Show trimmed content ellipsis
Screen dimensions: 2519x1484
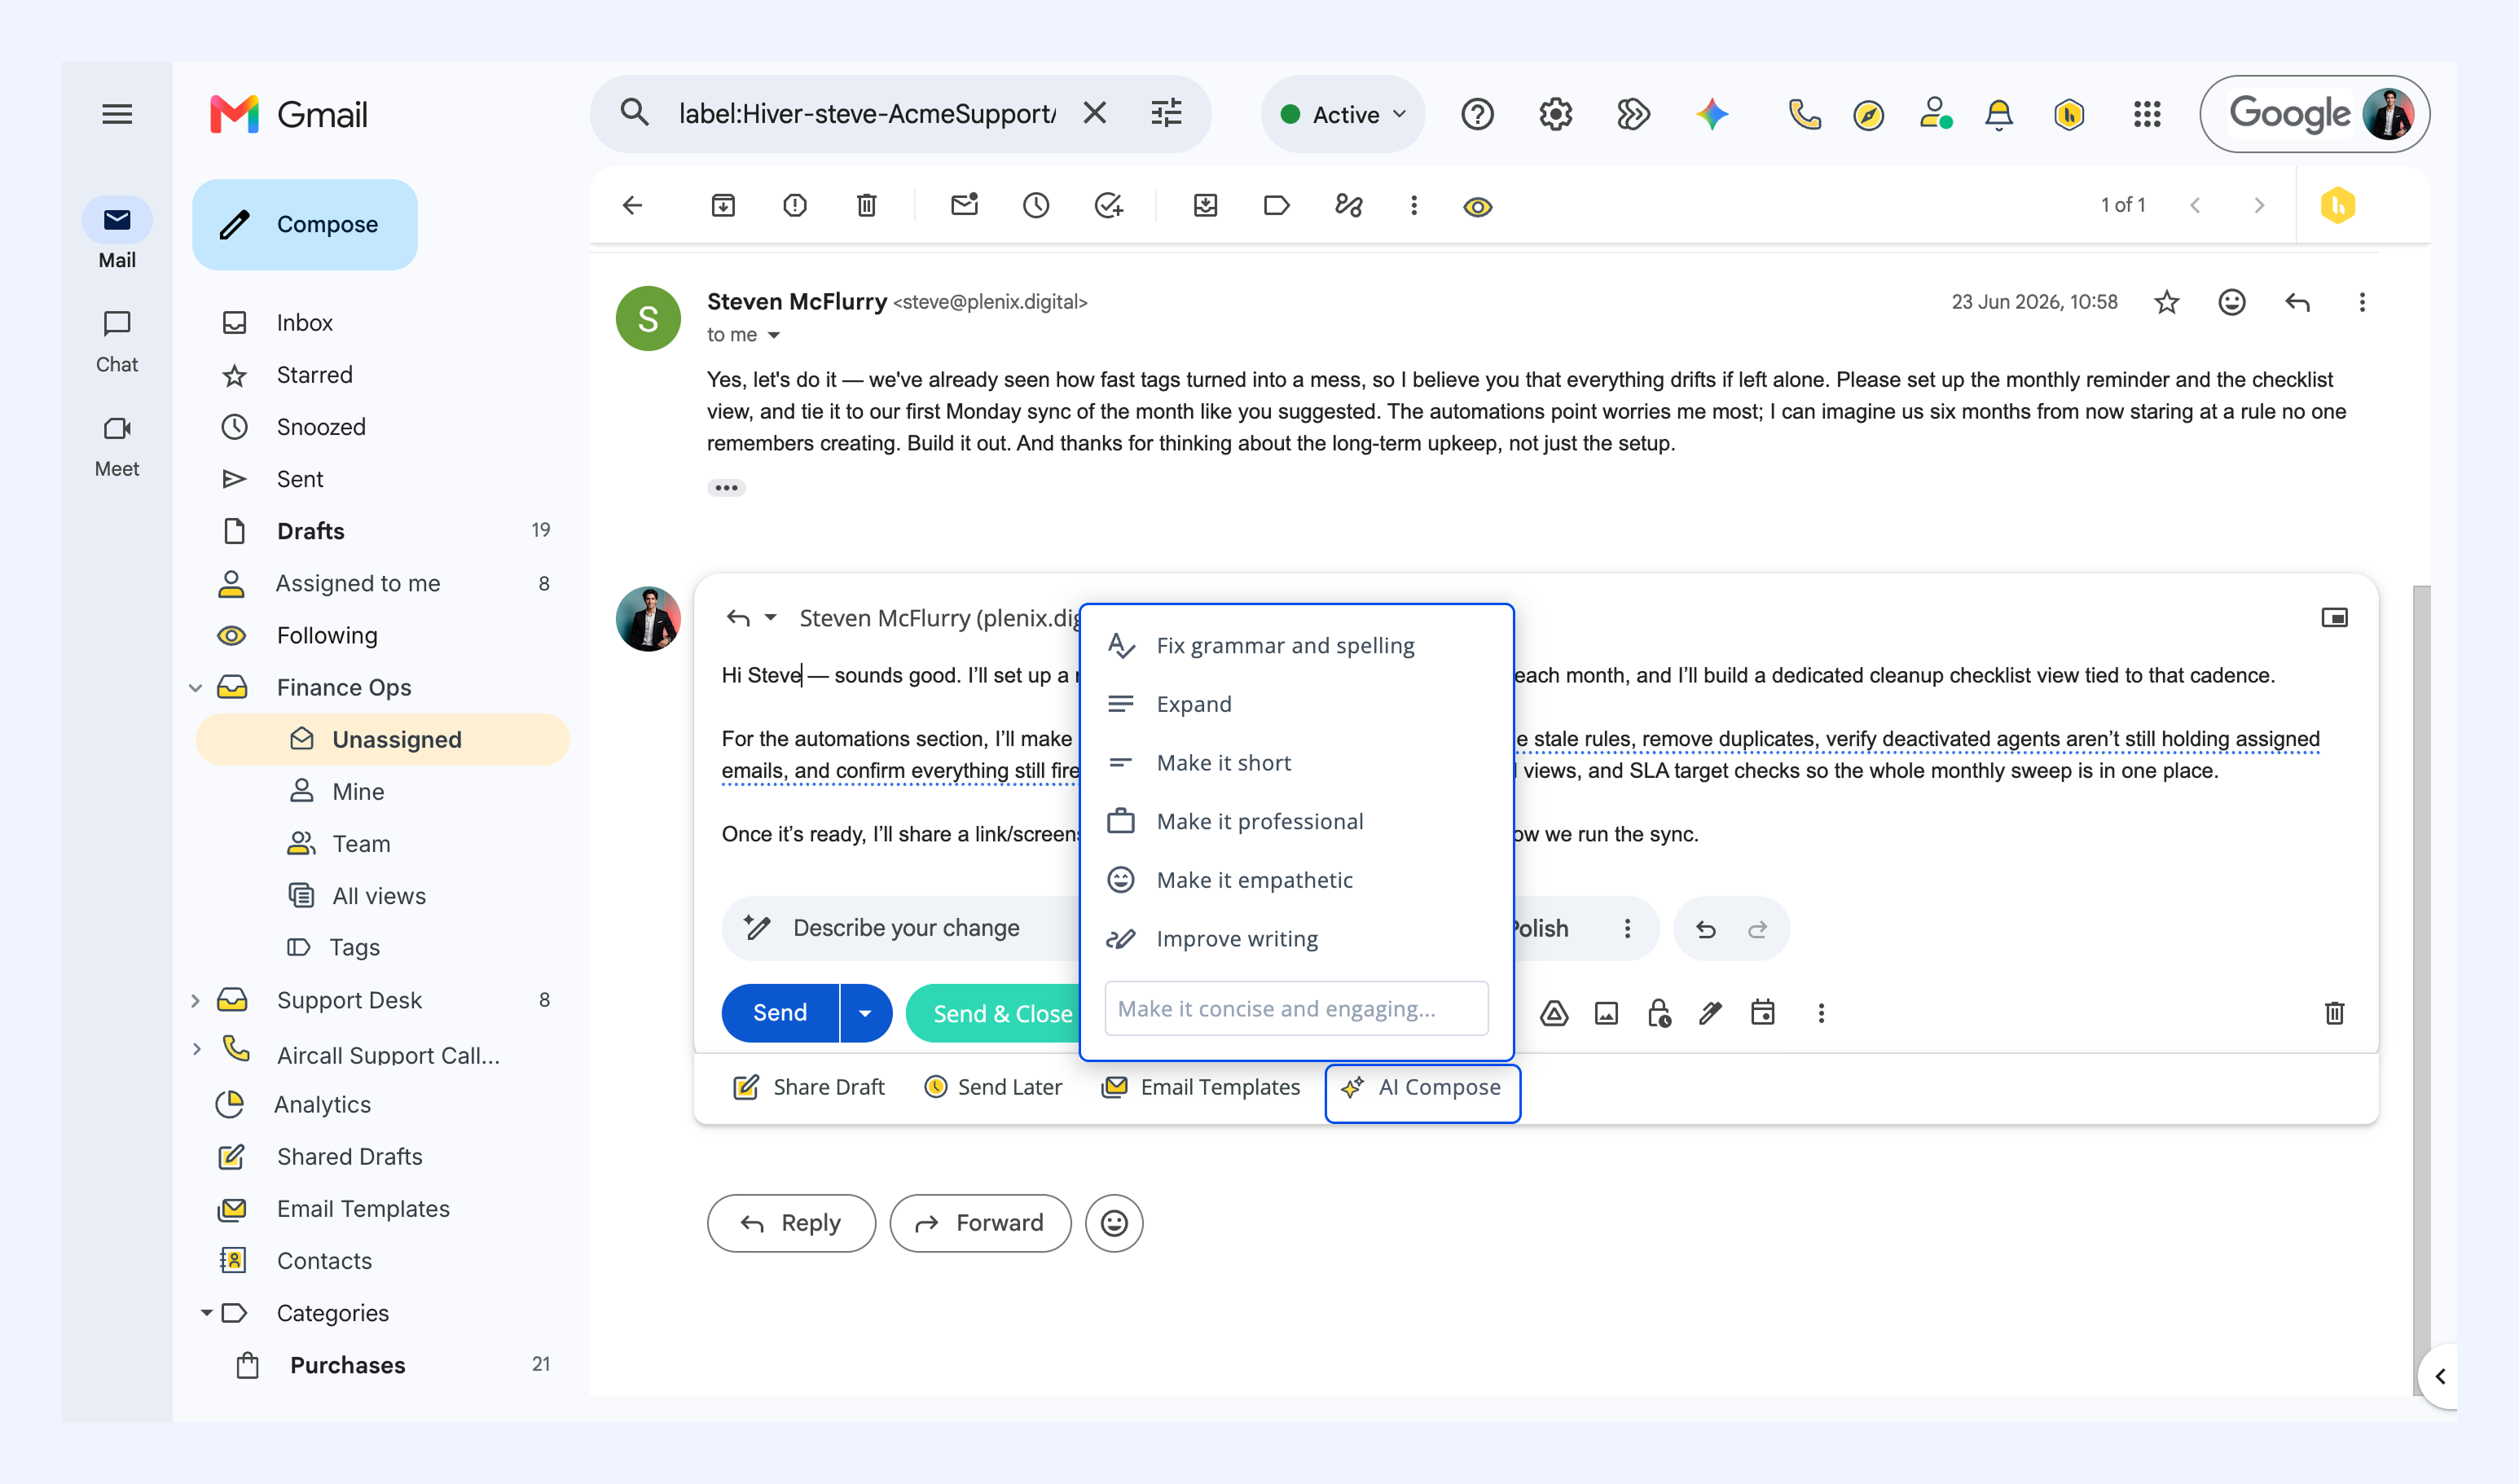(727, 488)
